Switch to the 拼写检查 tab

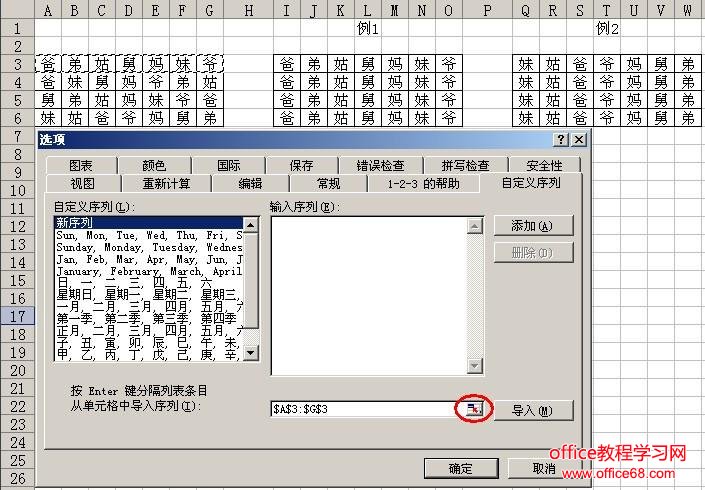[465, 165]
